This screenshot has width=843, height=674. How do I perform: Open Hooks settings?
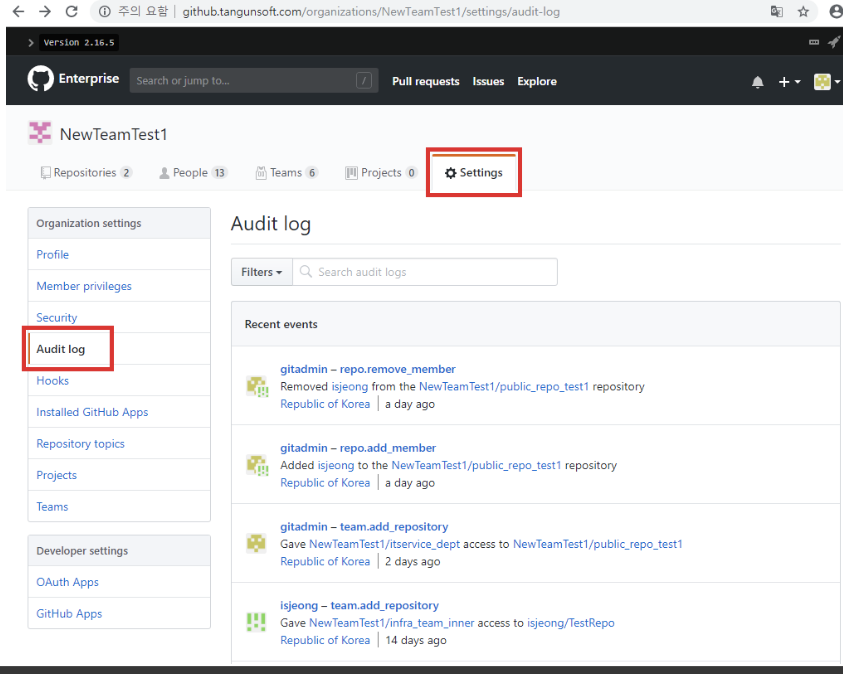tap(53, 381)
